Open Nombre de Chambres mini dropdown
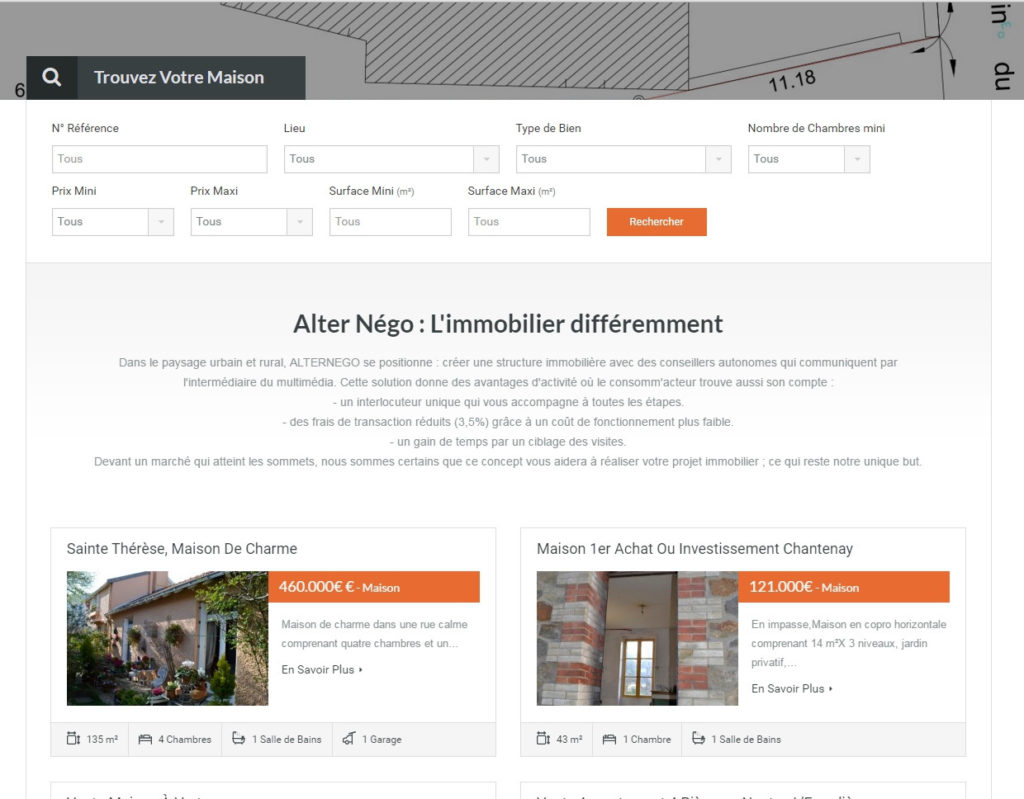The width and height of the screenshot is (1024, 799). click(x=808, y=159)
